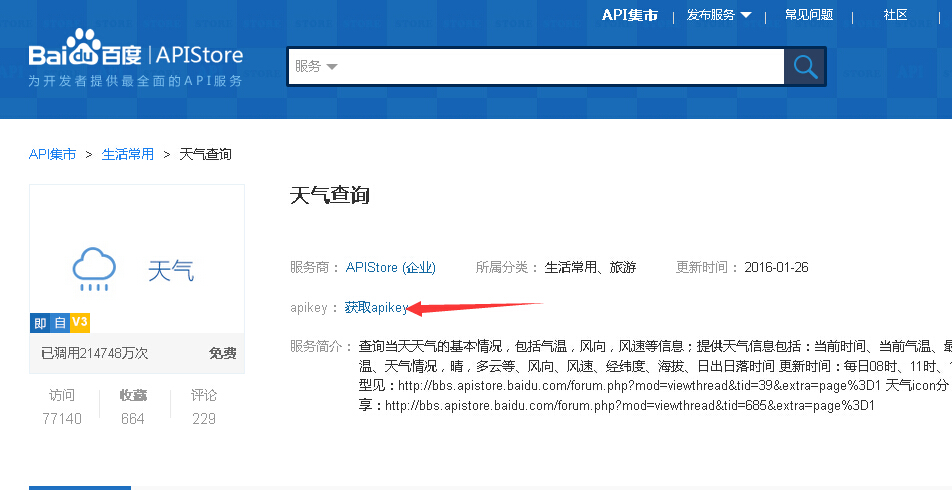Click the 2016-01-26 update date

(777, 267)
